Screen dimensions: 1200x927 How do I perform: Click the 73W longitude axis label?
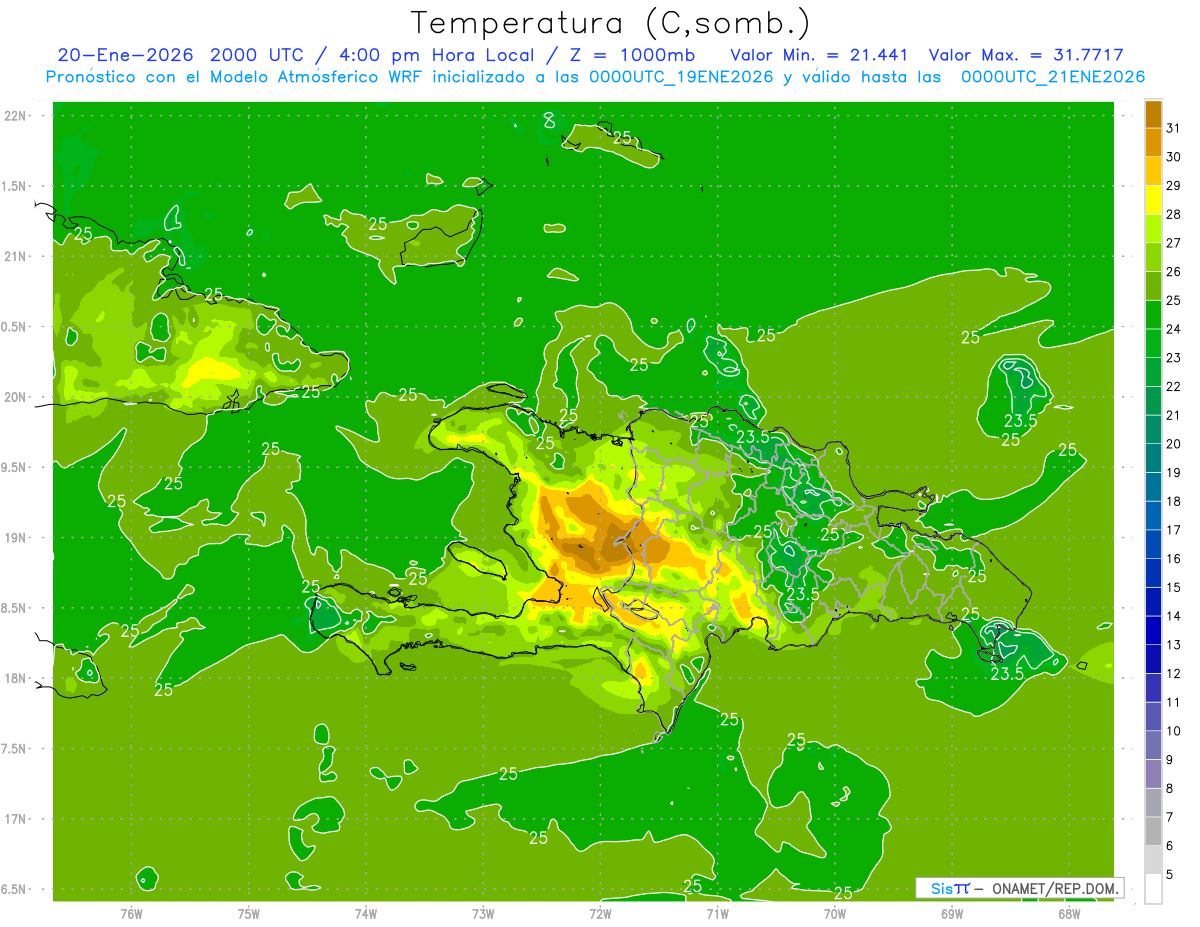point(483,913)
